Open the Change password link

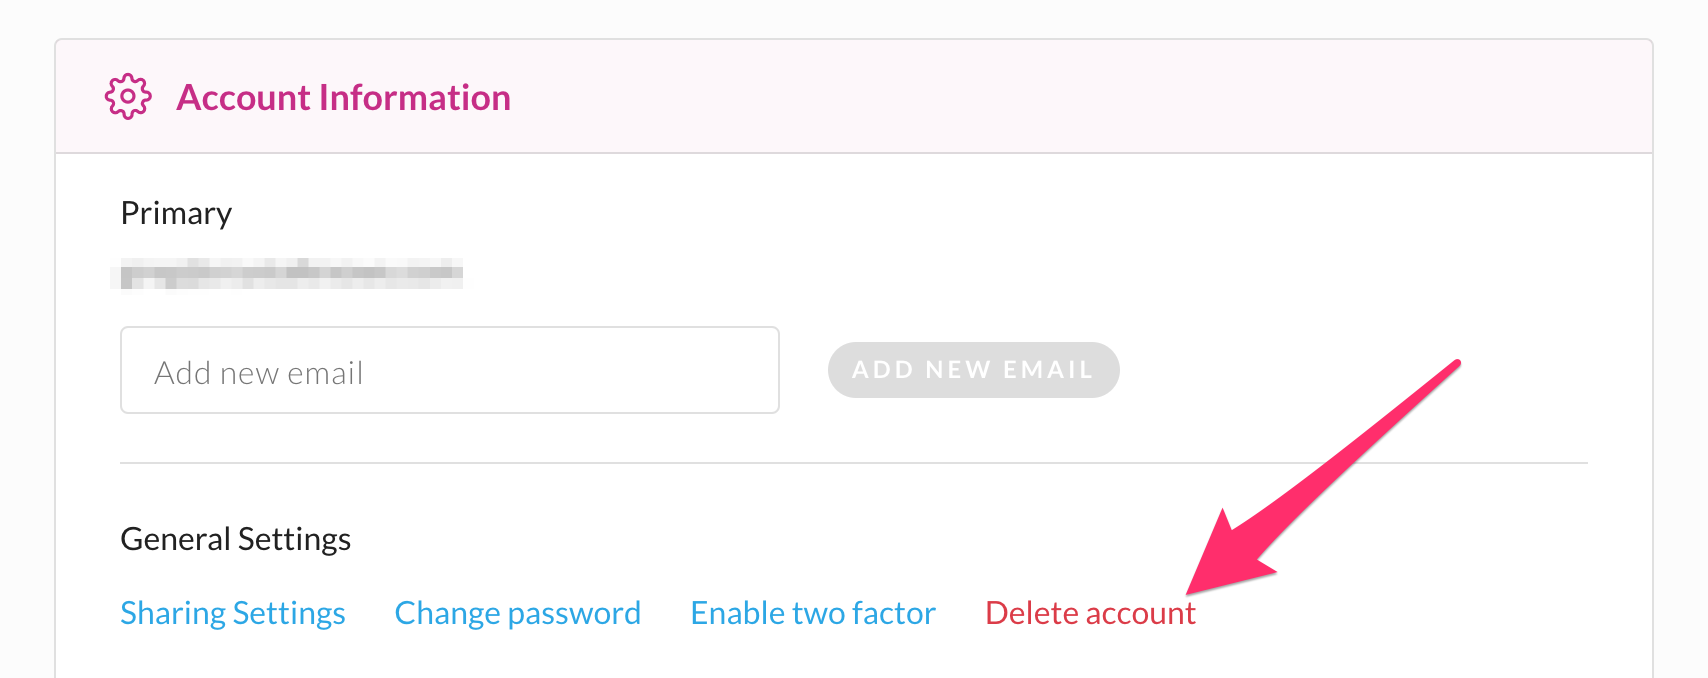point(518,613)
